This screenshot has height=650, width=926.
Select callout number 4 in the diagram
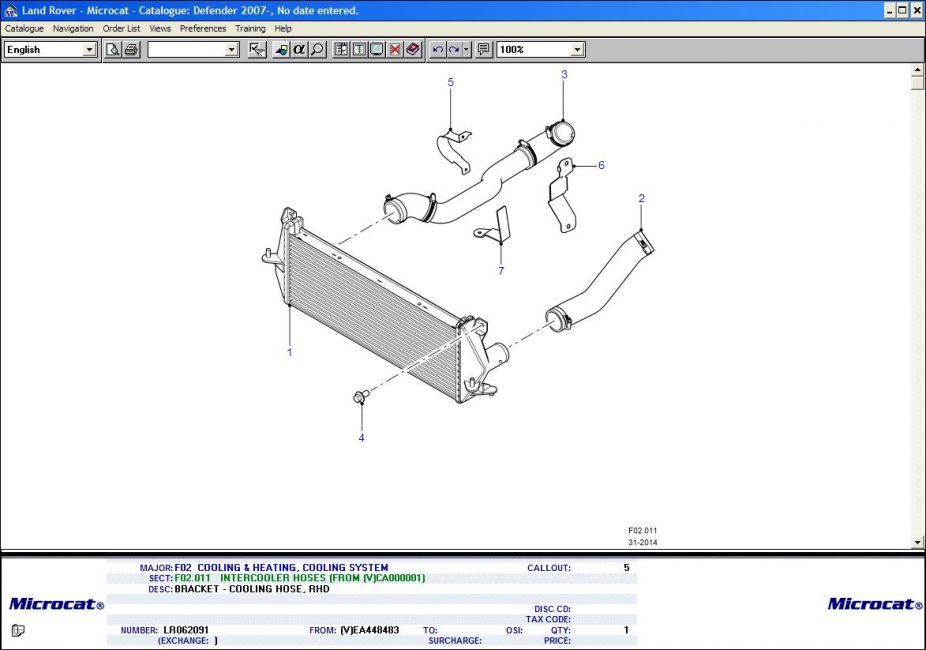click(361, 437)
